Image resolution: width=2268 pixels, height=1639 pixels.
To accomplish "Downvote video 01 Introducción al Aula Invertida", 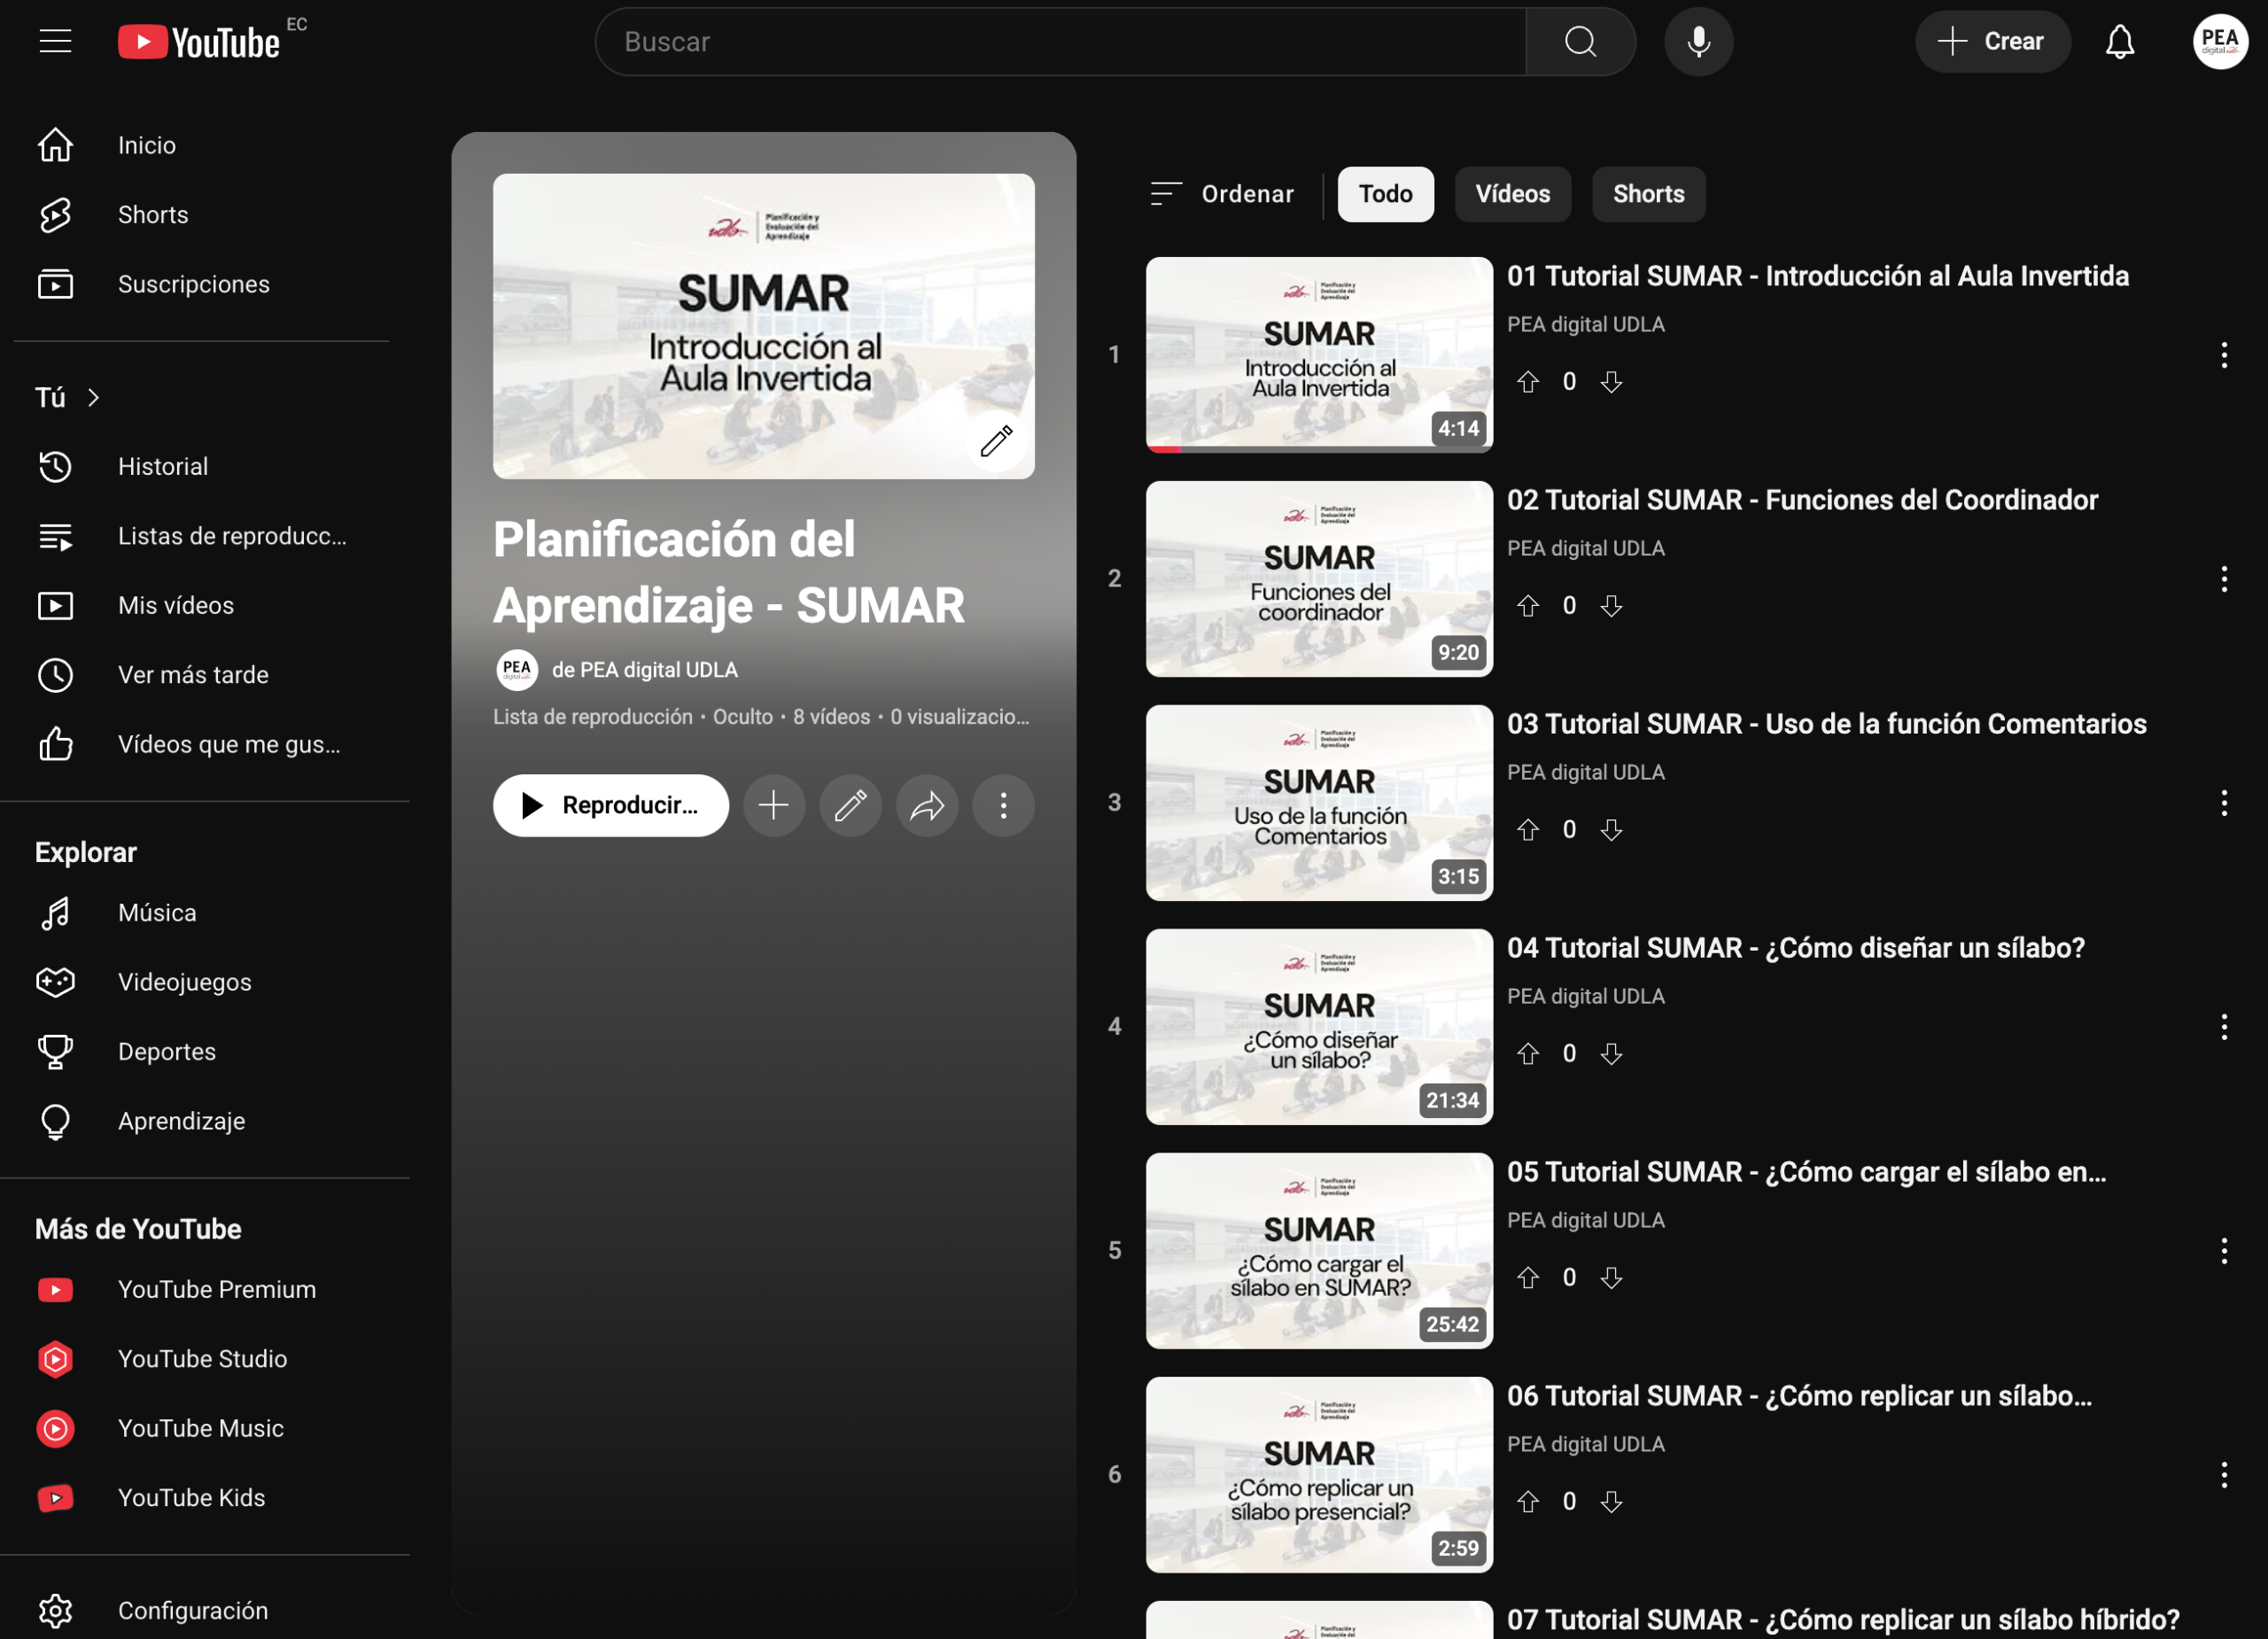I will click(1611, 381).
